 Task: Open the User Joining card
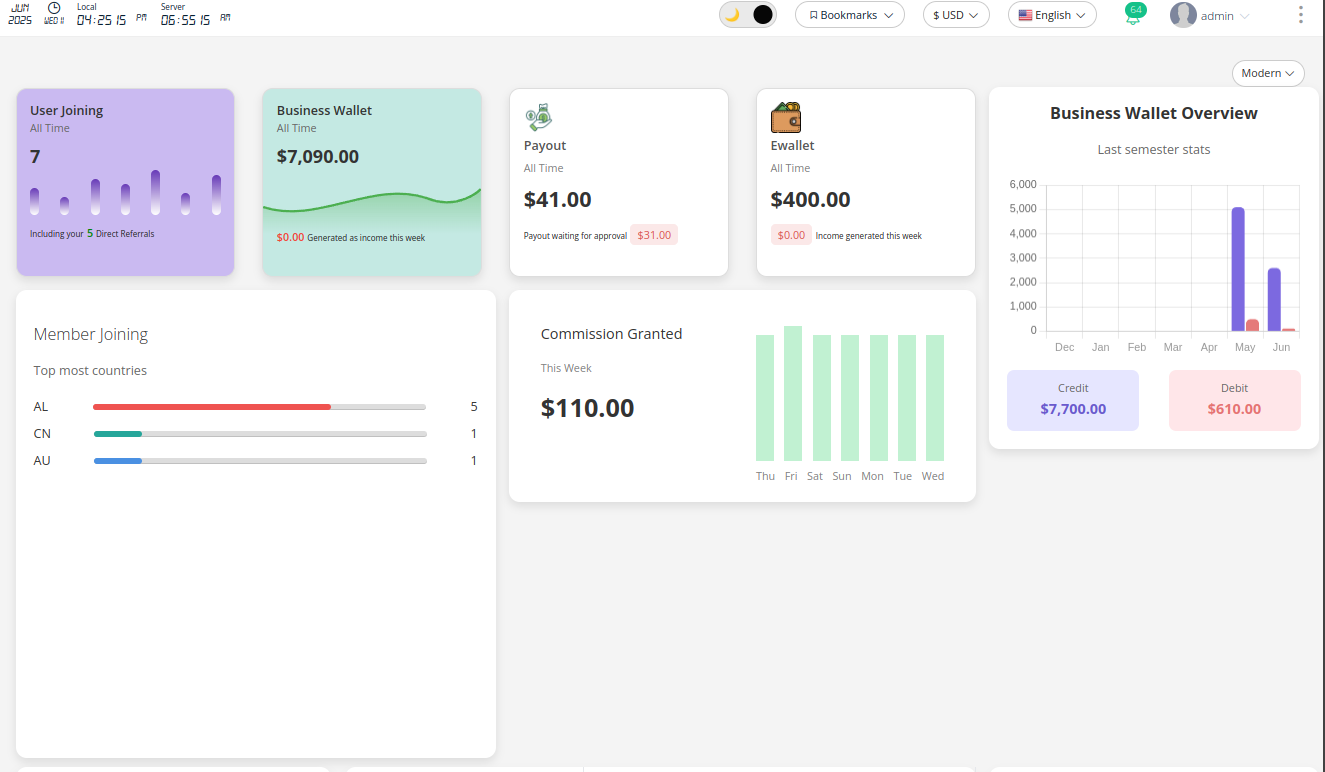click(x=125, y=182)
